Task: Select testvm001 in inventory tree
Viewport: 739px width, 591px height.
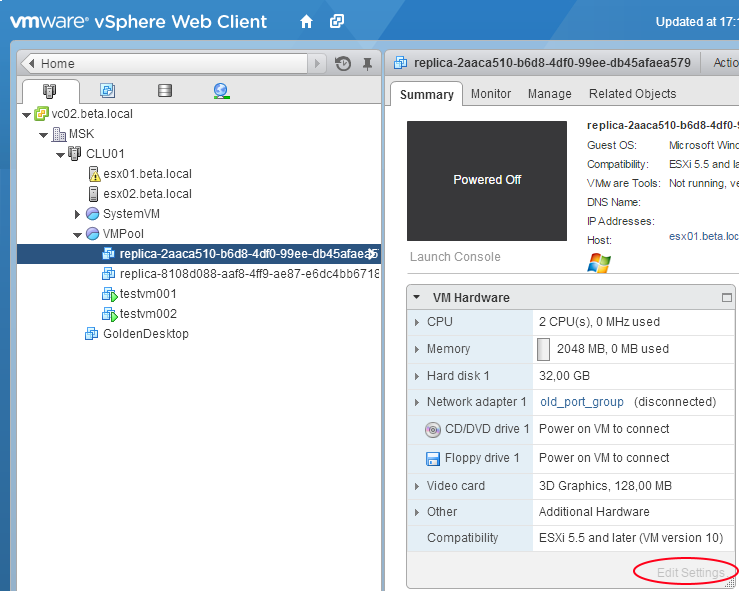Action: [x=148, y=294]
